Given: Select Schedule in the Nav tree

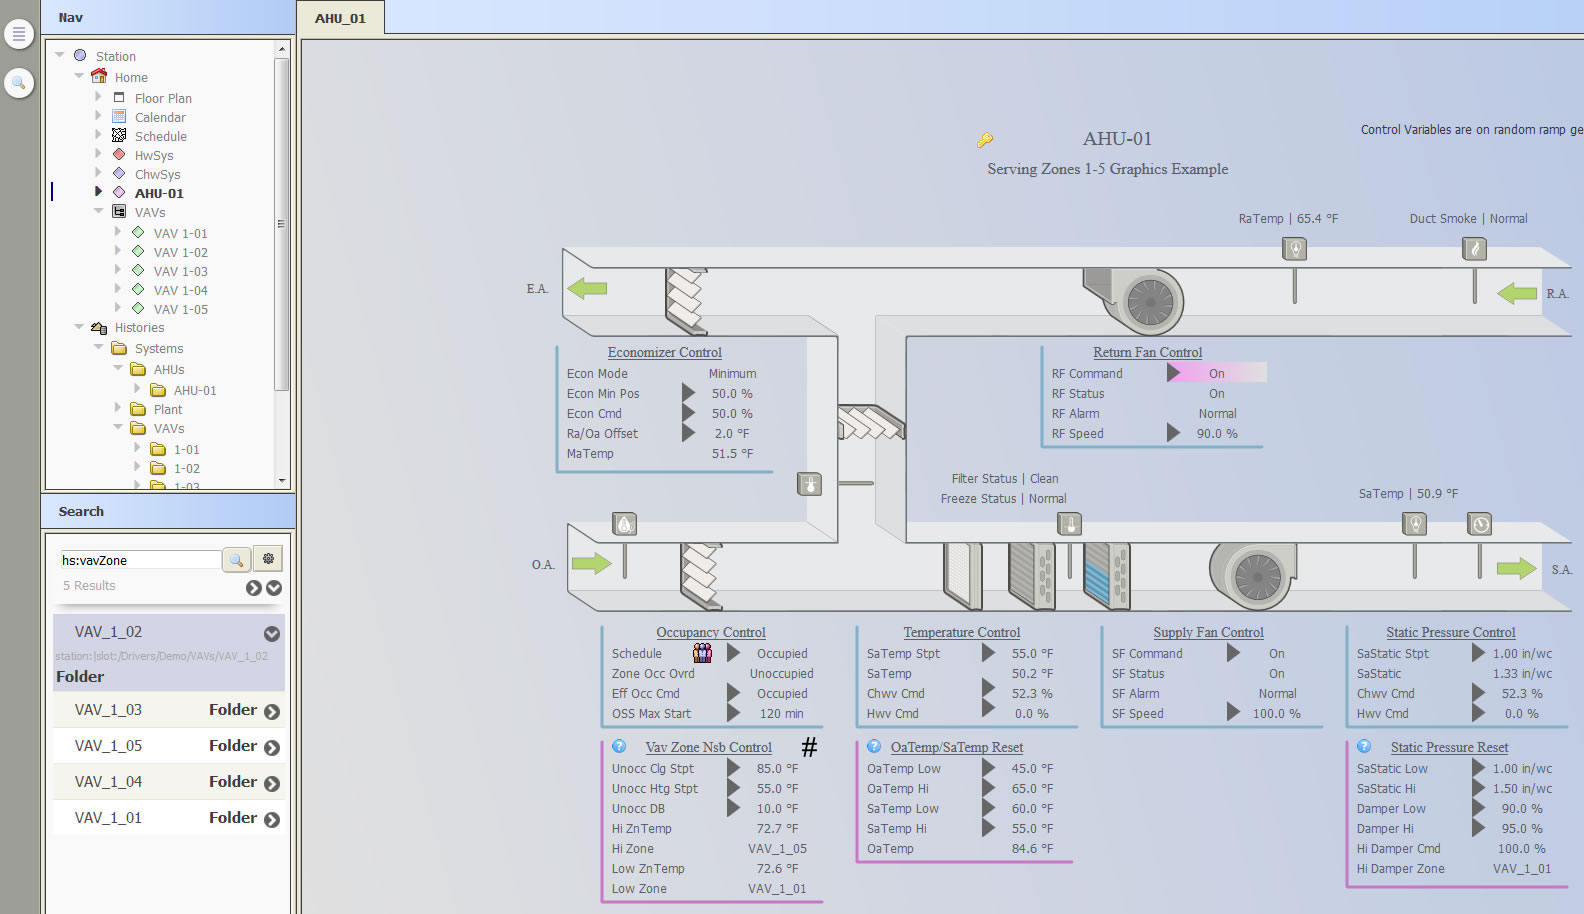Looking at the screenshot, I should (x=161, y=136).
